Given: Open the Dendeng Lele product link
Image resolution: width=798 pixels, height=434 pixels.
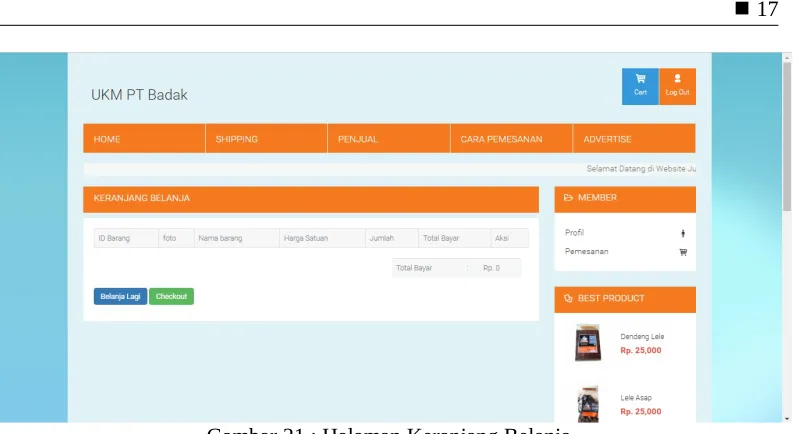Looking at the screenshot, I should (642, 337).
